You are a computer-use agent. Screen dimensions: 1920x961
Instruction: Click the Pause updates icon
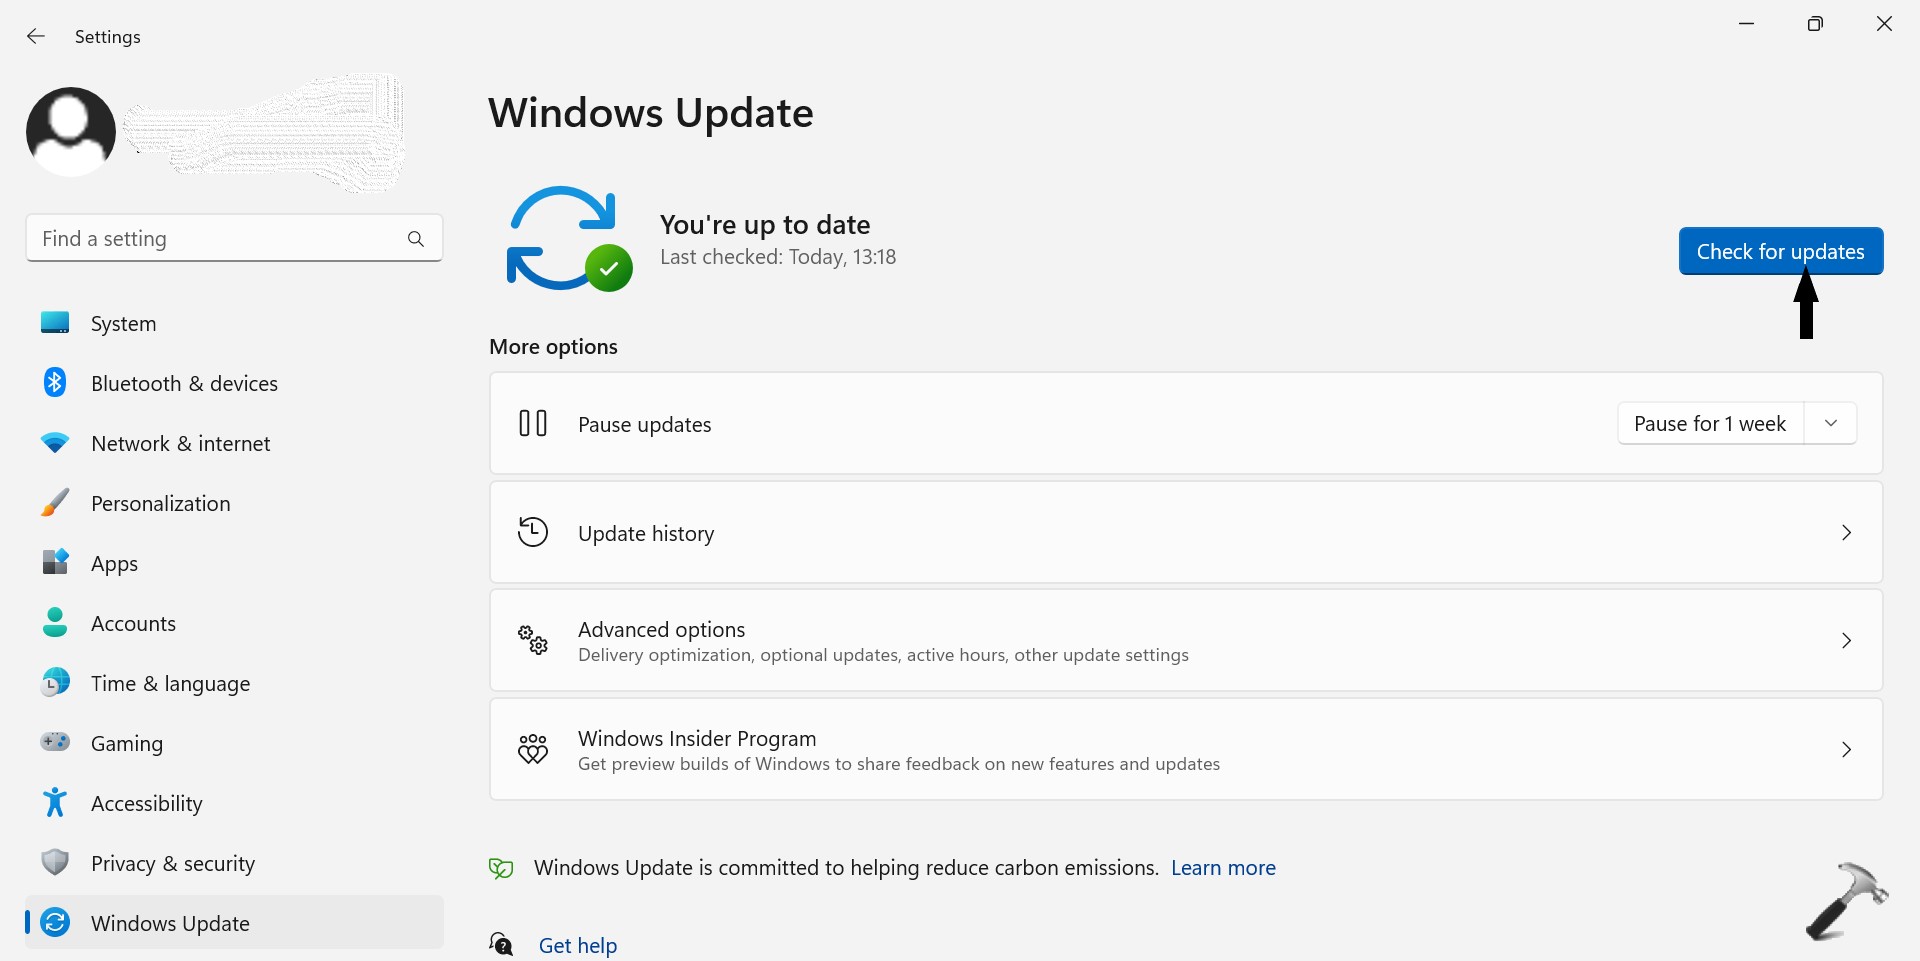click(x=533, y=424)
